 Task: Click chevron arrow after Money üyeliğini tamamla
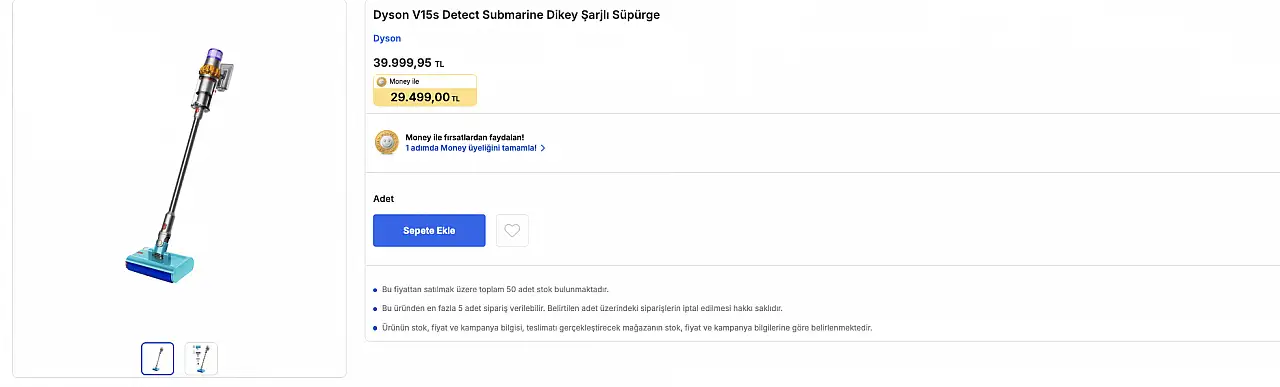click(543, 148)
